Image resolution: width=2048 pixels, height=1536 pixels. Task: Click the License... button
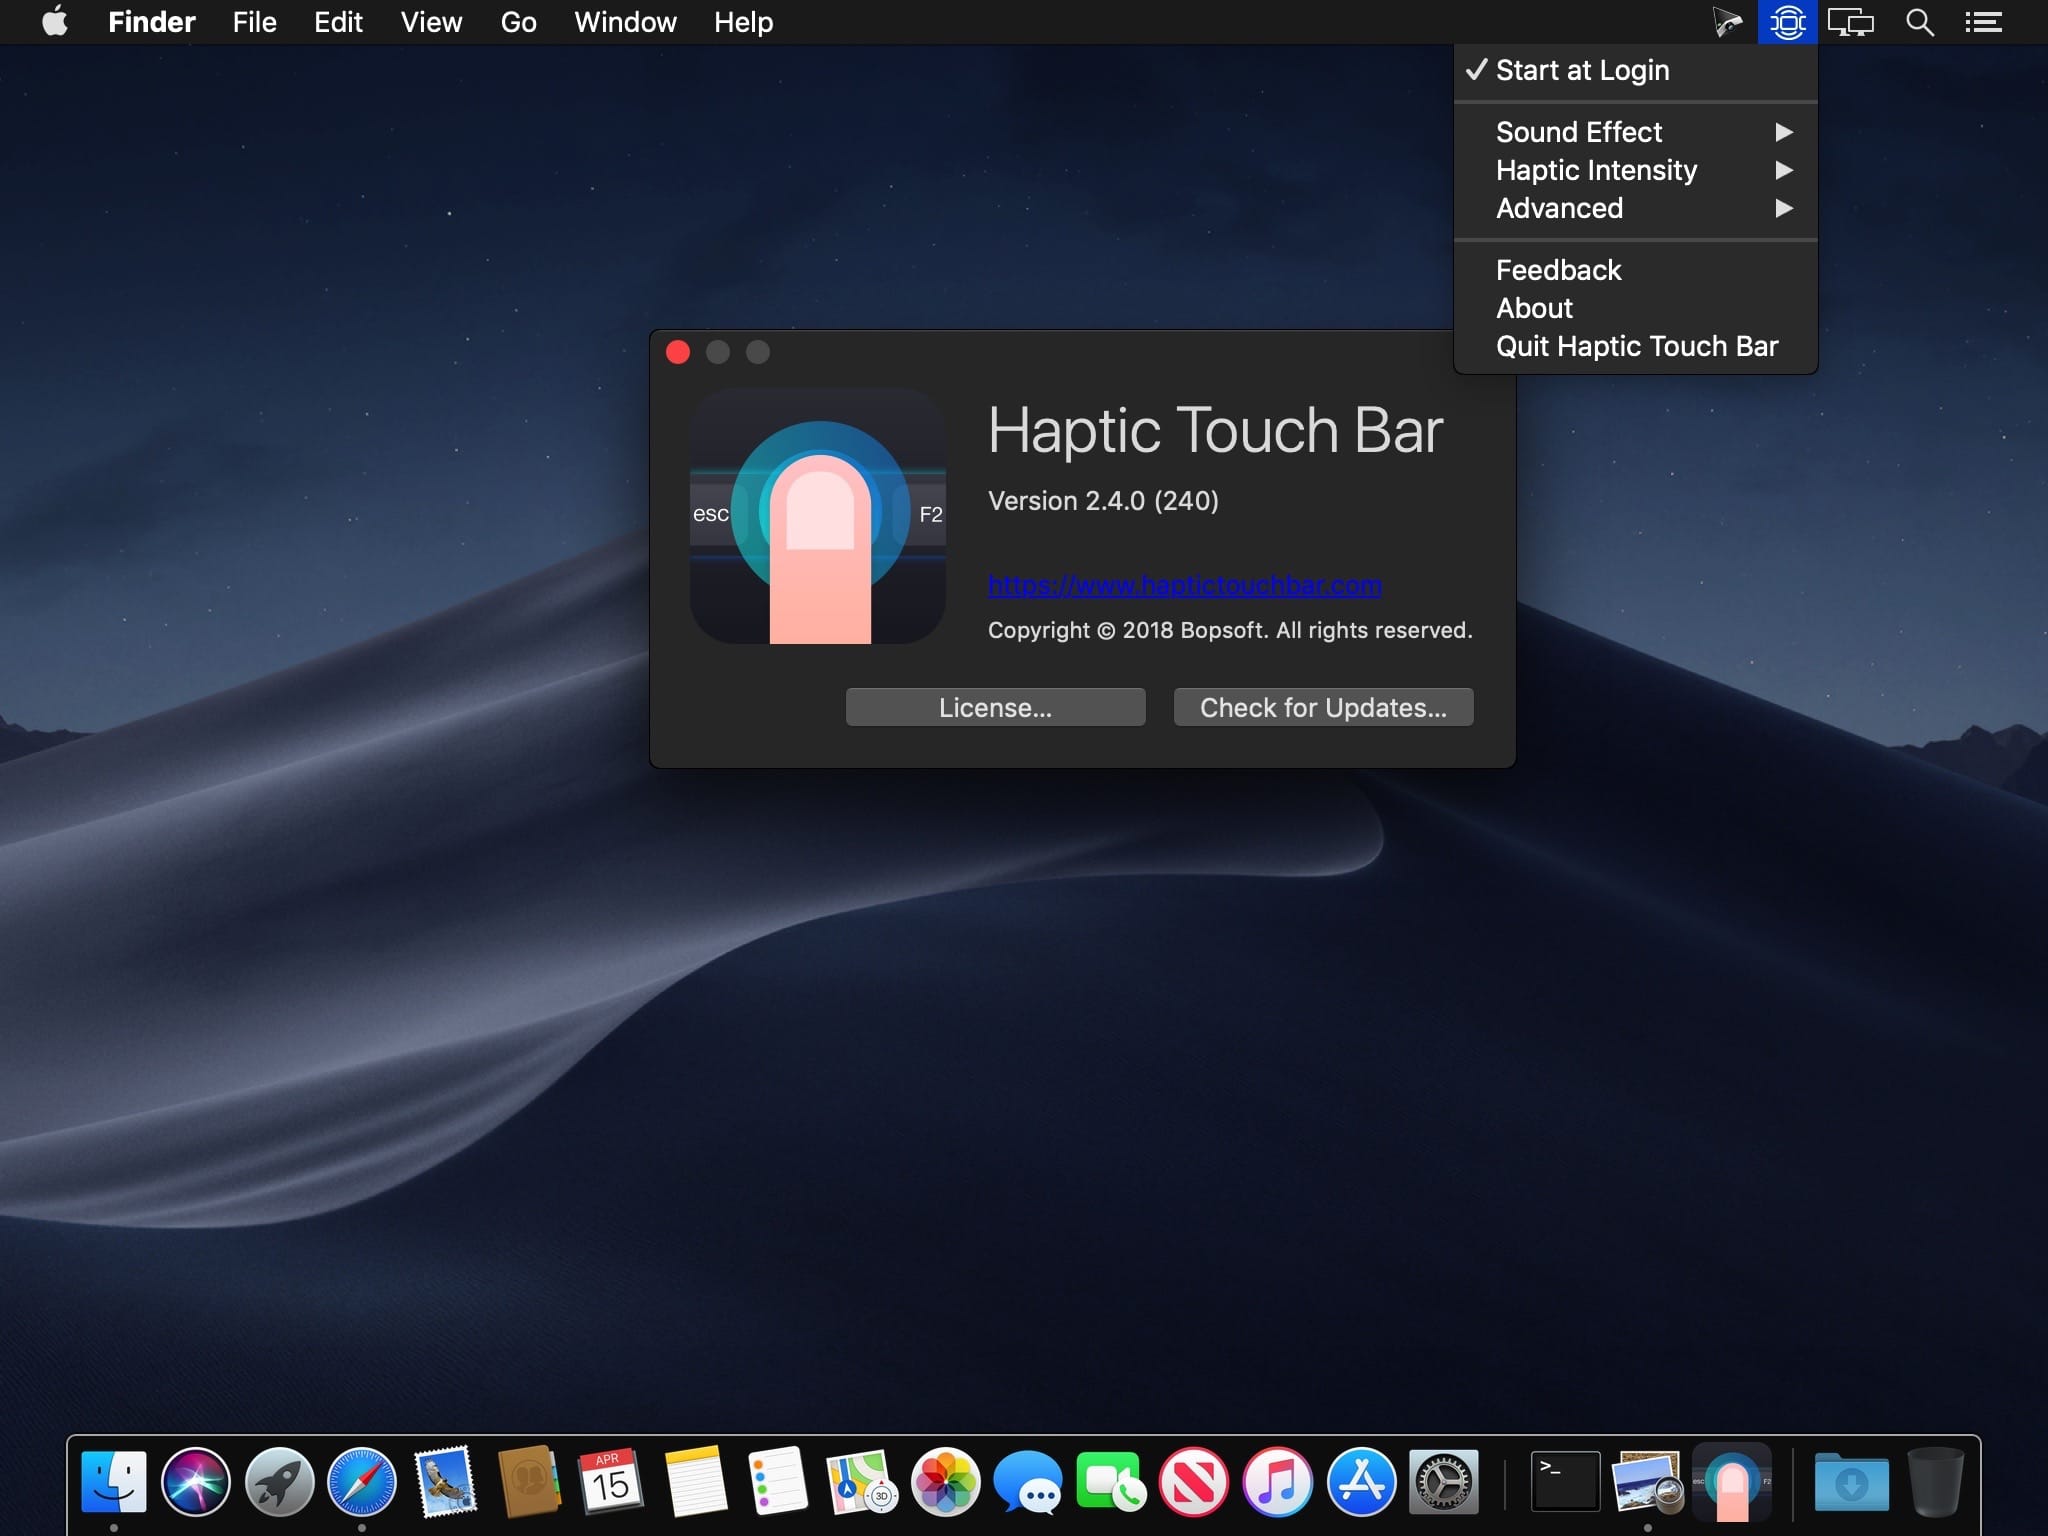tap(995, 707)
